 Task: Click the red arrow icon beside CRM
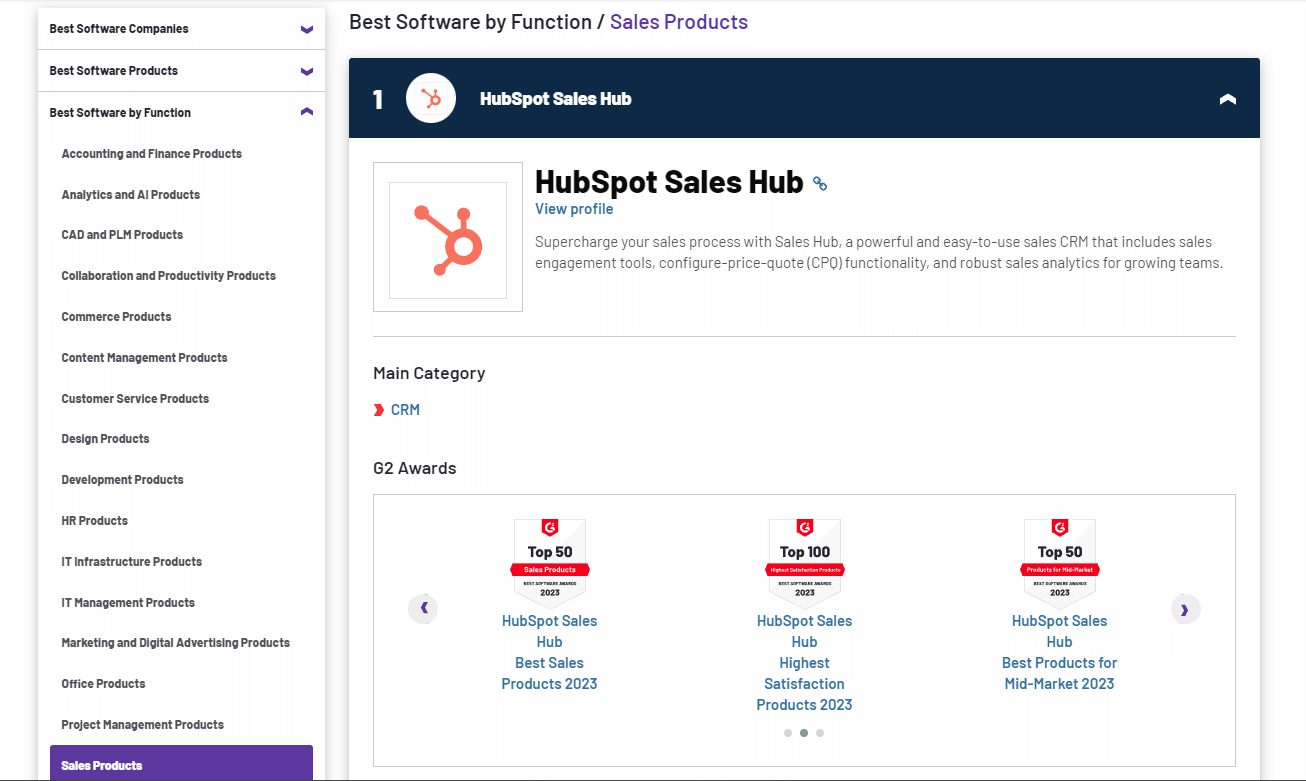click(x=379, y=410)
